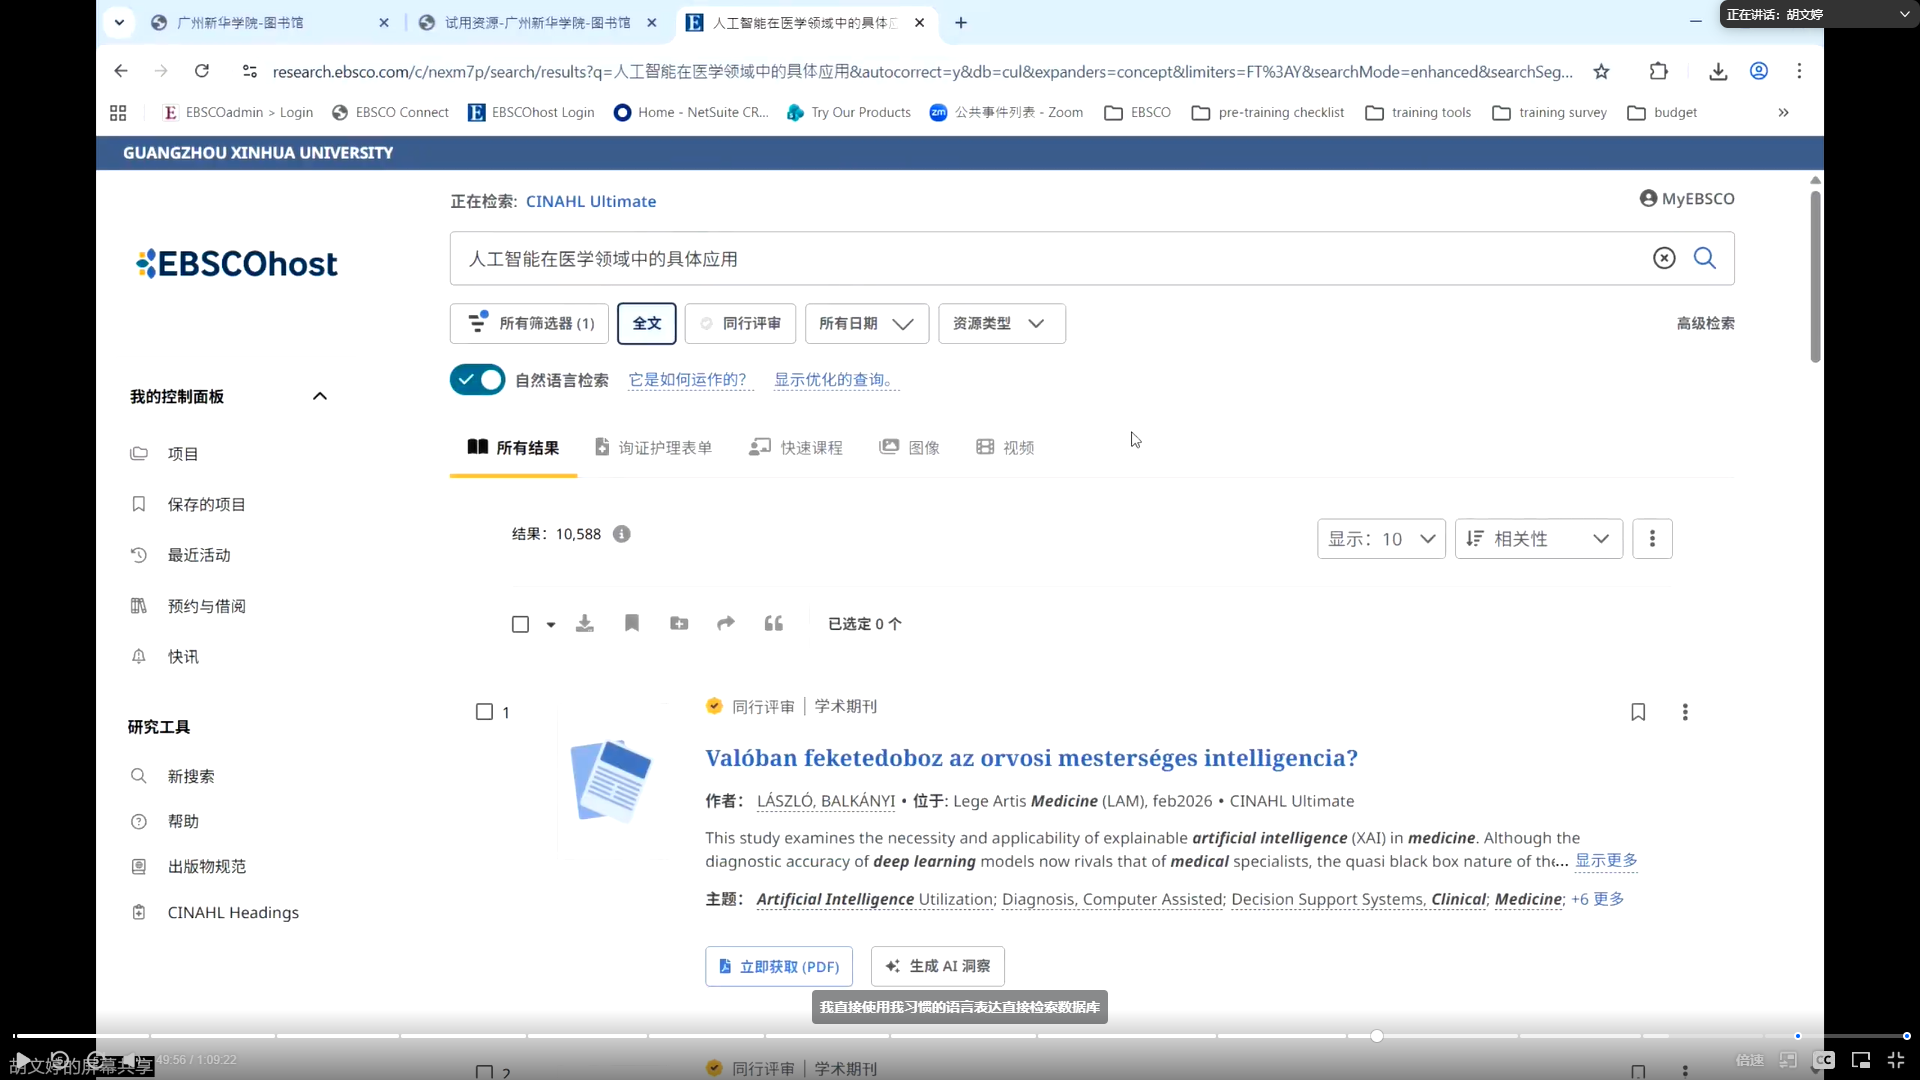This screenshot has width=1920, height=1080.
Task: Click the cite quotation marks icon
Action: click(774, 624)
